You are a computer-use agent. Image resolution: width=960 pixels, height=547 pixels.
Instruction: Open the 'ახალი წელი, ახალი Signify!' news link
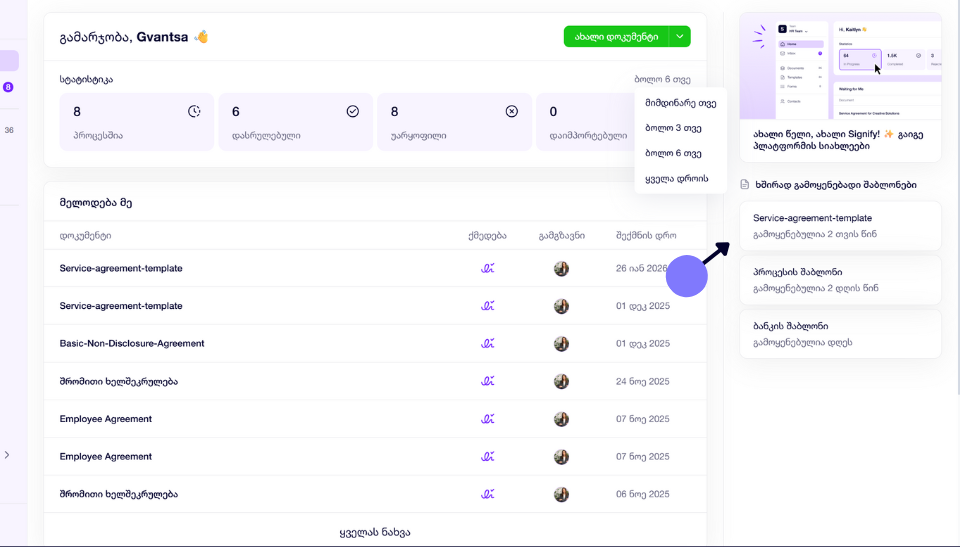838,140
